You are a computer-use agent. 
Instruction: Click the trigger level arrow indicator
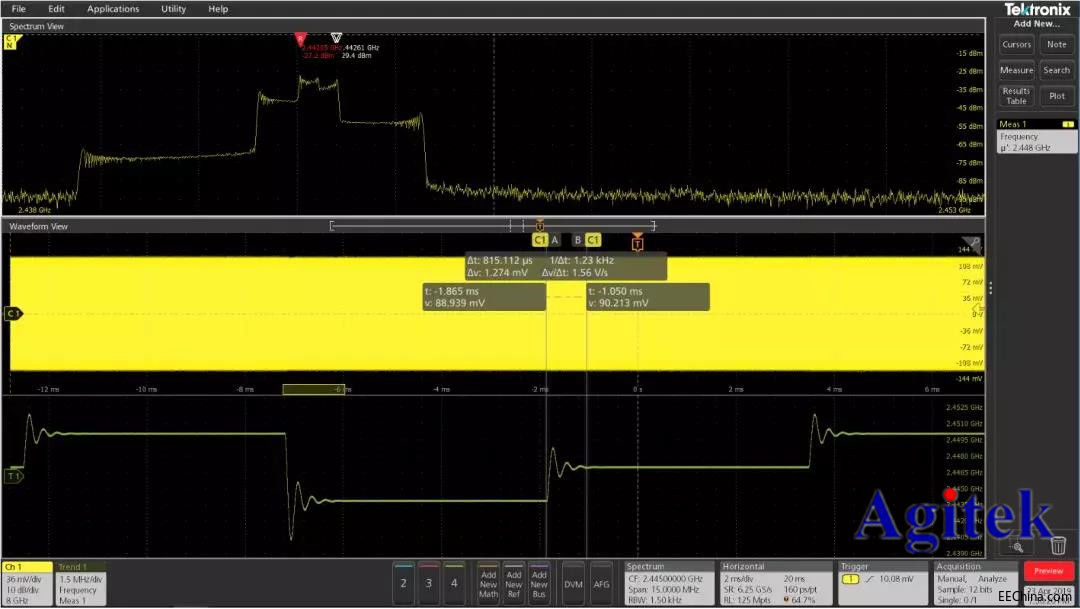point(976,309)
